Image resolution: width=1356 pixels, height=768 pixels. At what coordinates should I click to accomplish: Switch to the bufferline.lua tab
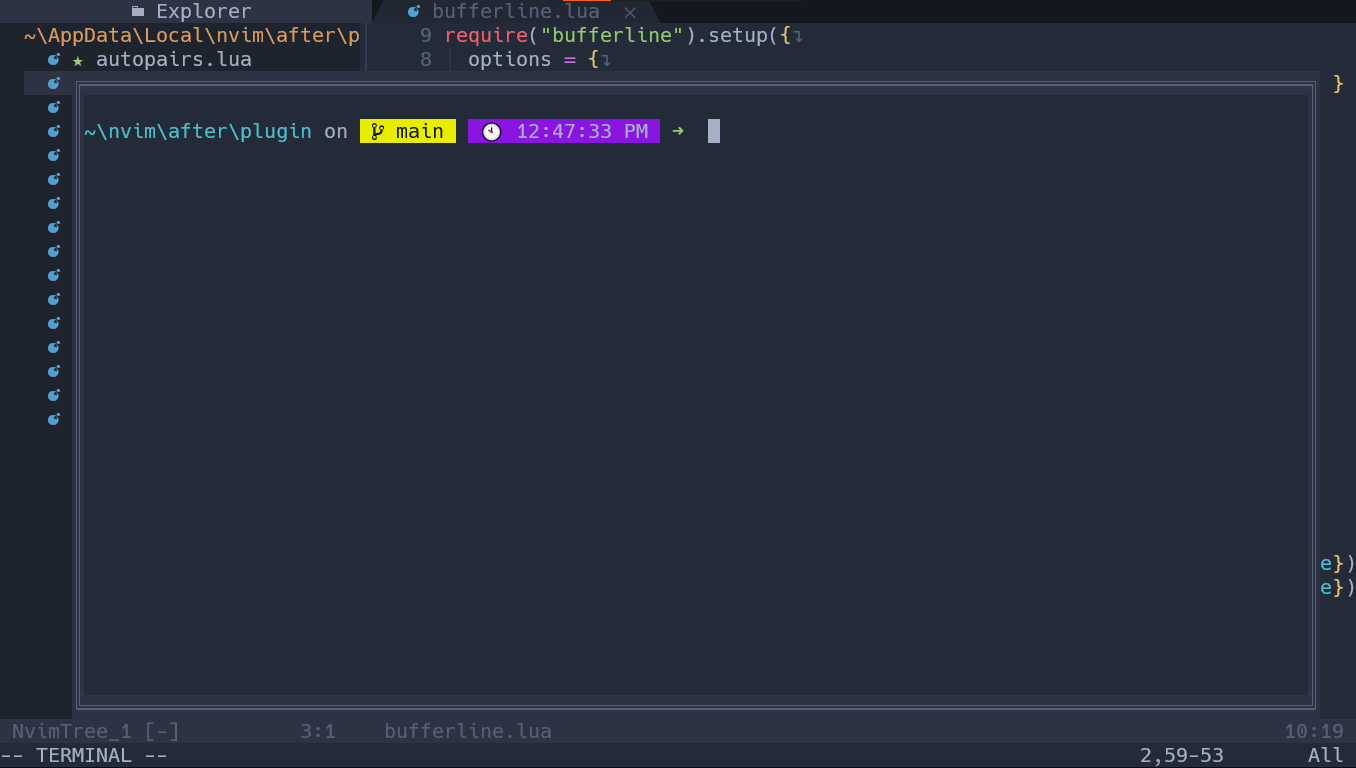point(515,12)
